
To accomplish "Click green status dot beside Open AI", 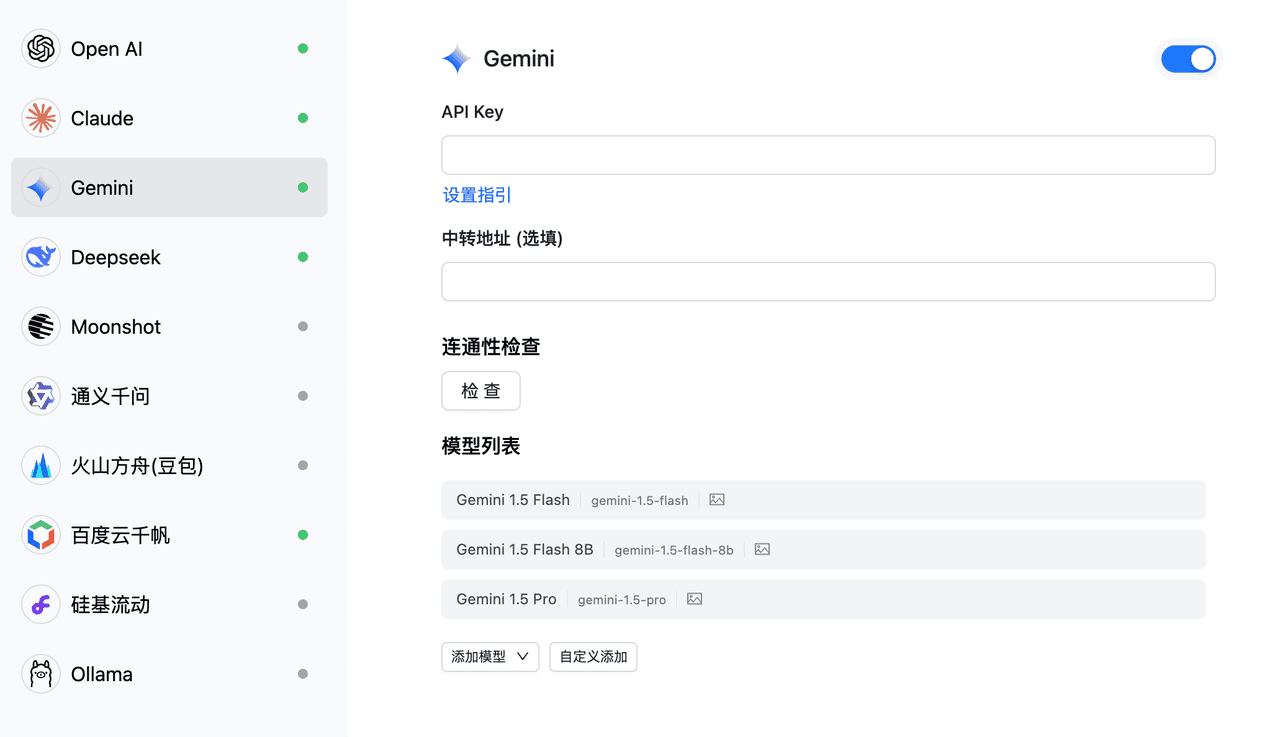I will [303, 49].
